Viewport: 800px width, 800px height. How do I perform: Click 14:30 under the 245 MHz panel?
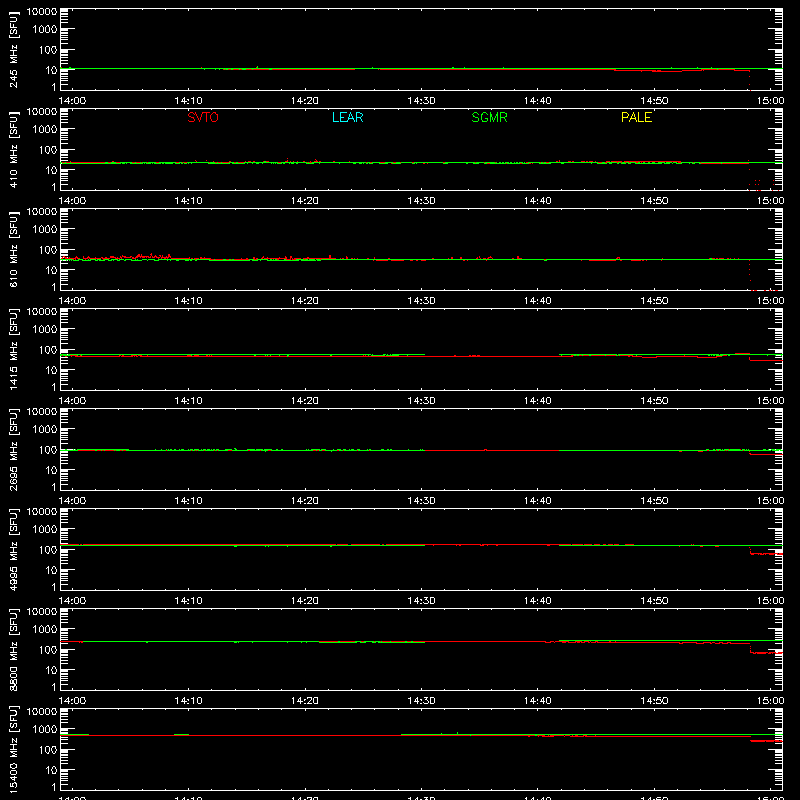(421, 101)
